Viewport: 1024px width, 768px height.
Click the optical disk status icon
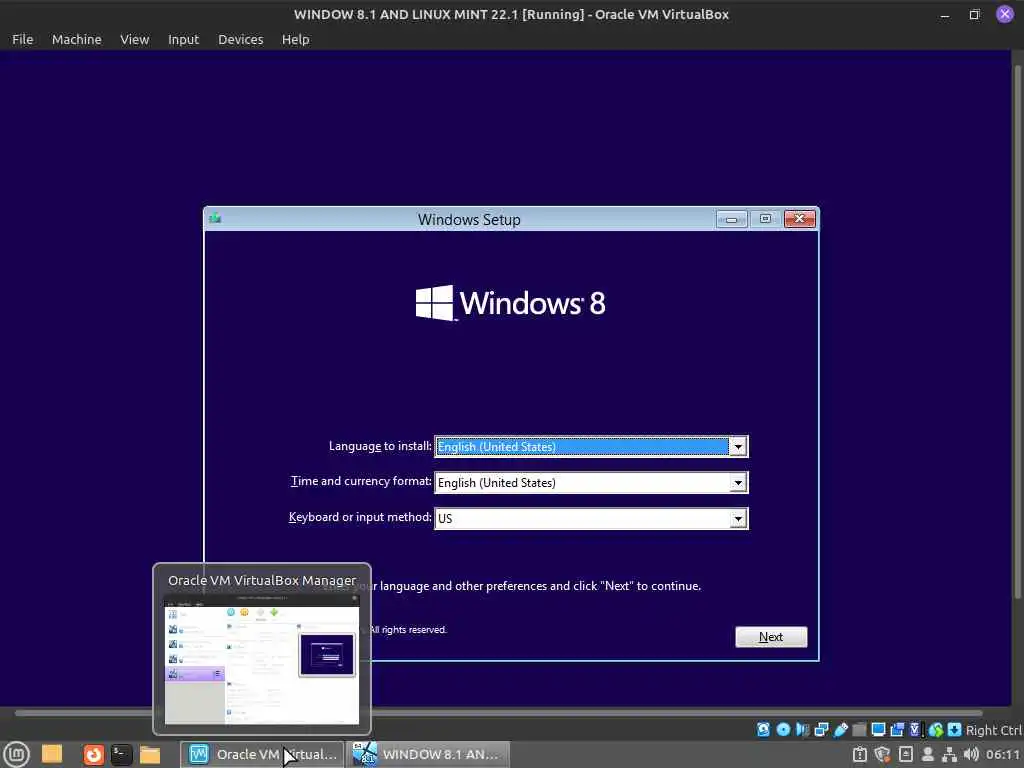click(783, 729)
